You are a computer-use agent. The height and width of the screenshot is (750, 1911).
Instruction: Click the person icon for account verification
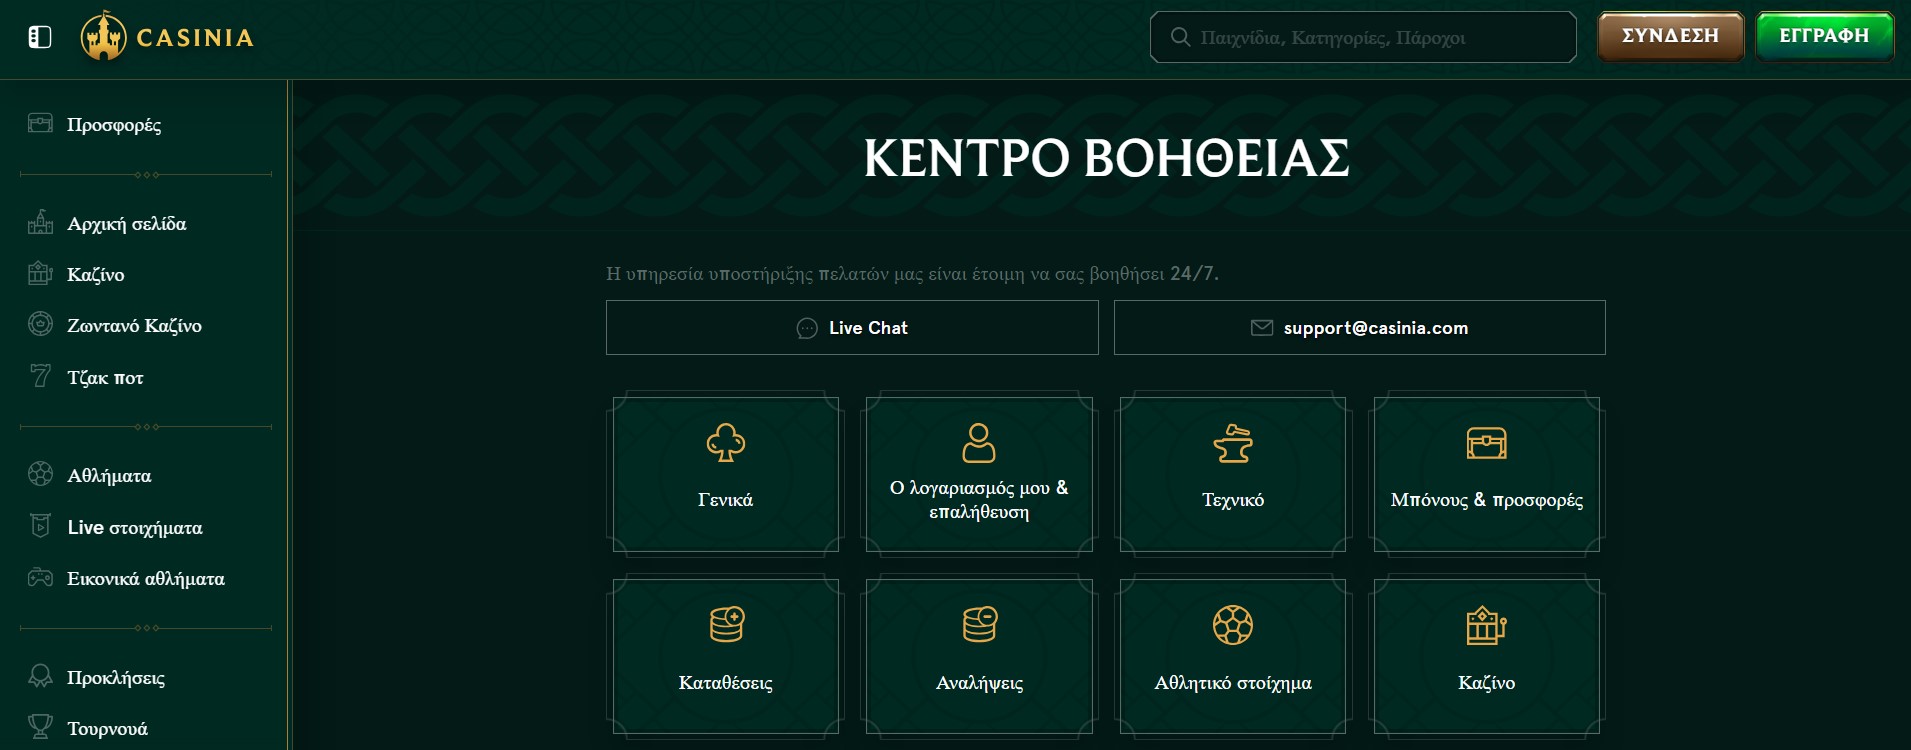pos(979,443)
